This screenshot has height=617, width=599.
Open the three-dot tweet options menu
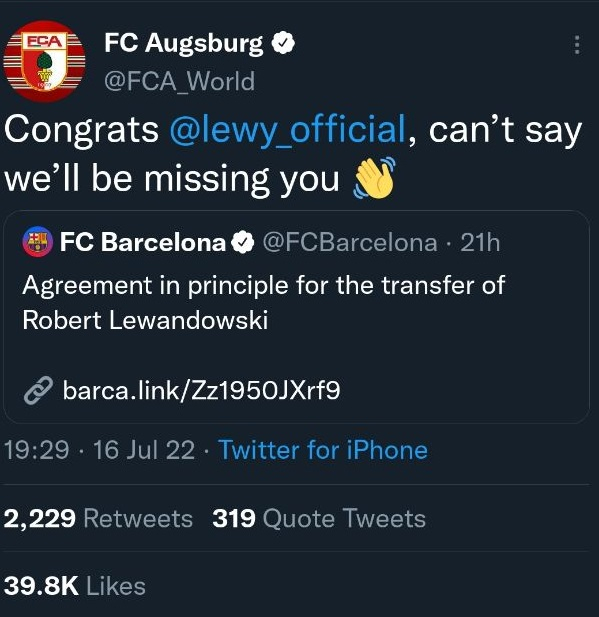[x=577, y=45]
